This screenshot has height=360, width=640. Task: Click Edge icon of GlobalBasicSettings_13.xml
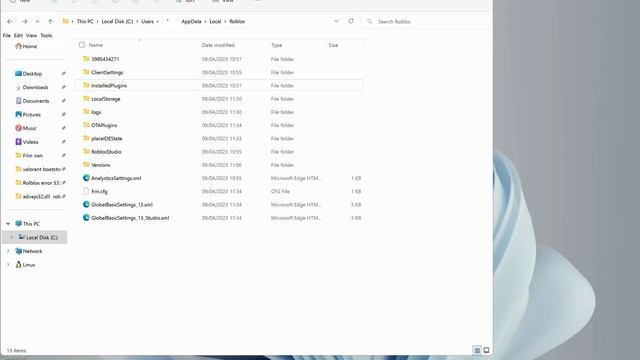[86, 204]
